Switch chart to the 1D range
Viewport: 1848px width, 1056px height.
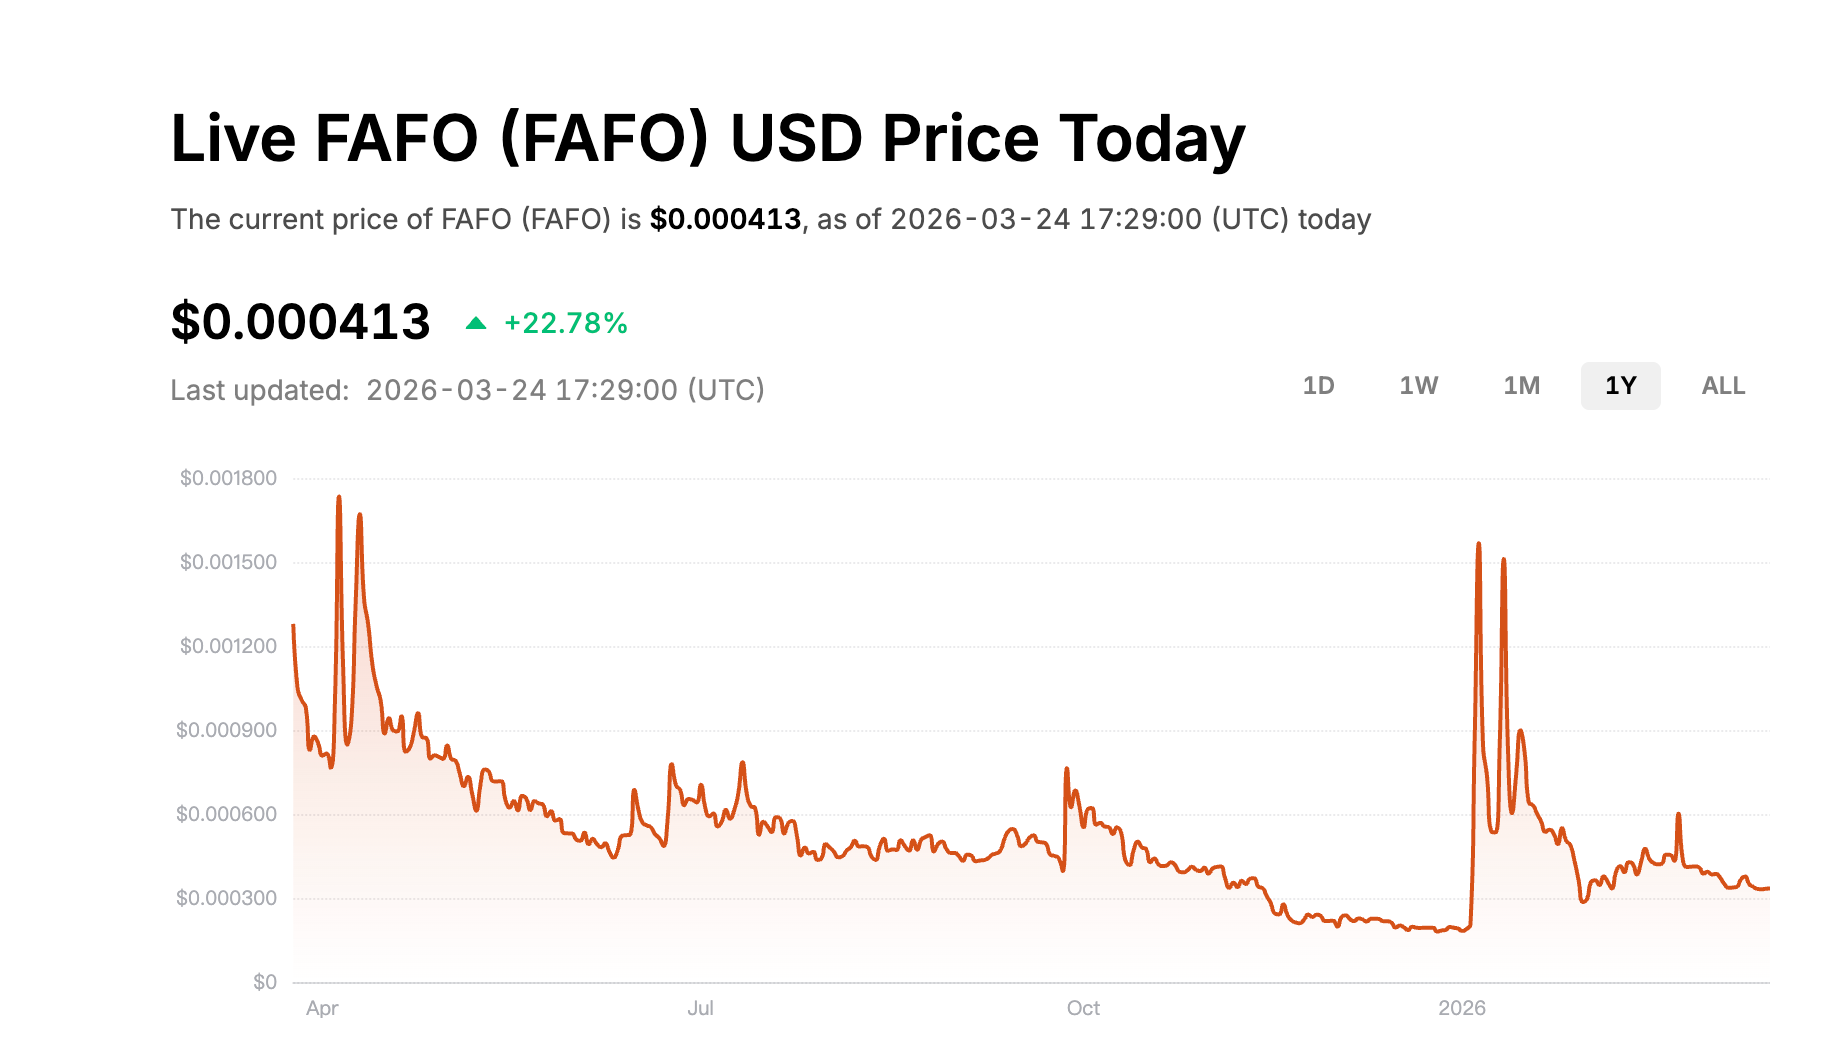[x=1318, y=386]
